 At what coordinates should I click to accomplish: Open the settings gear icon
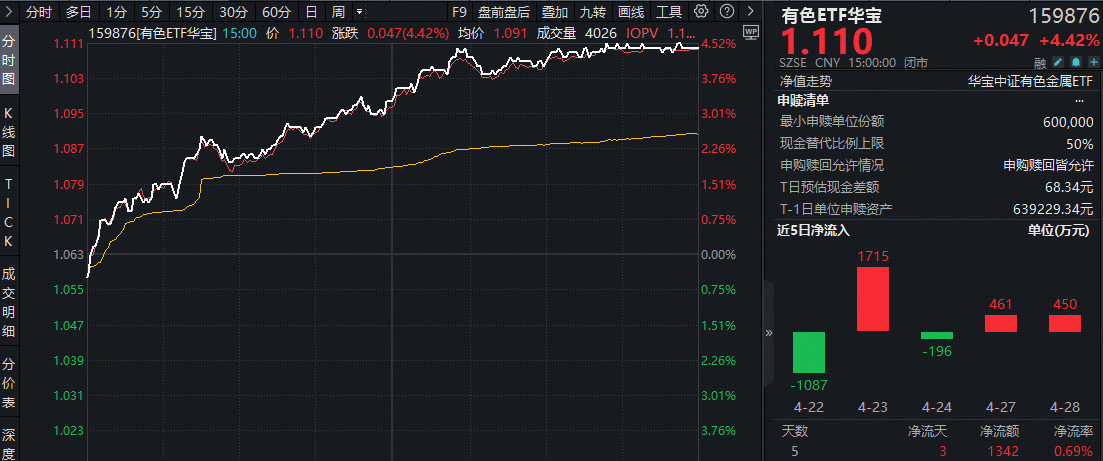701,12
